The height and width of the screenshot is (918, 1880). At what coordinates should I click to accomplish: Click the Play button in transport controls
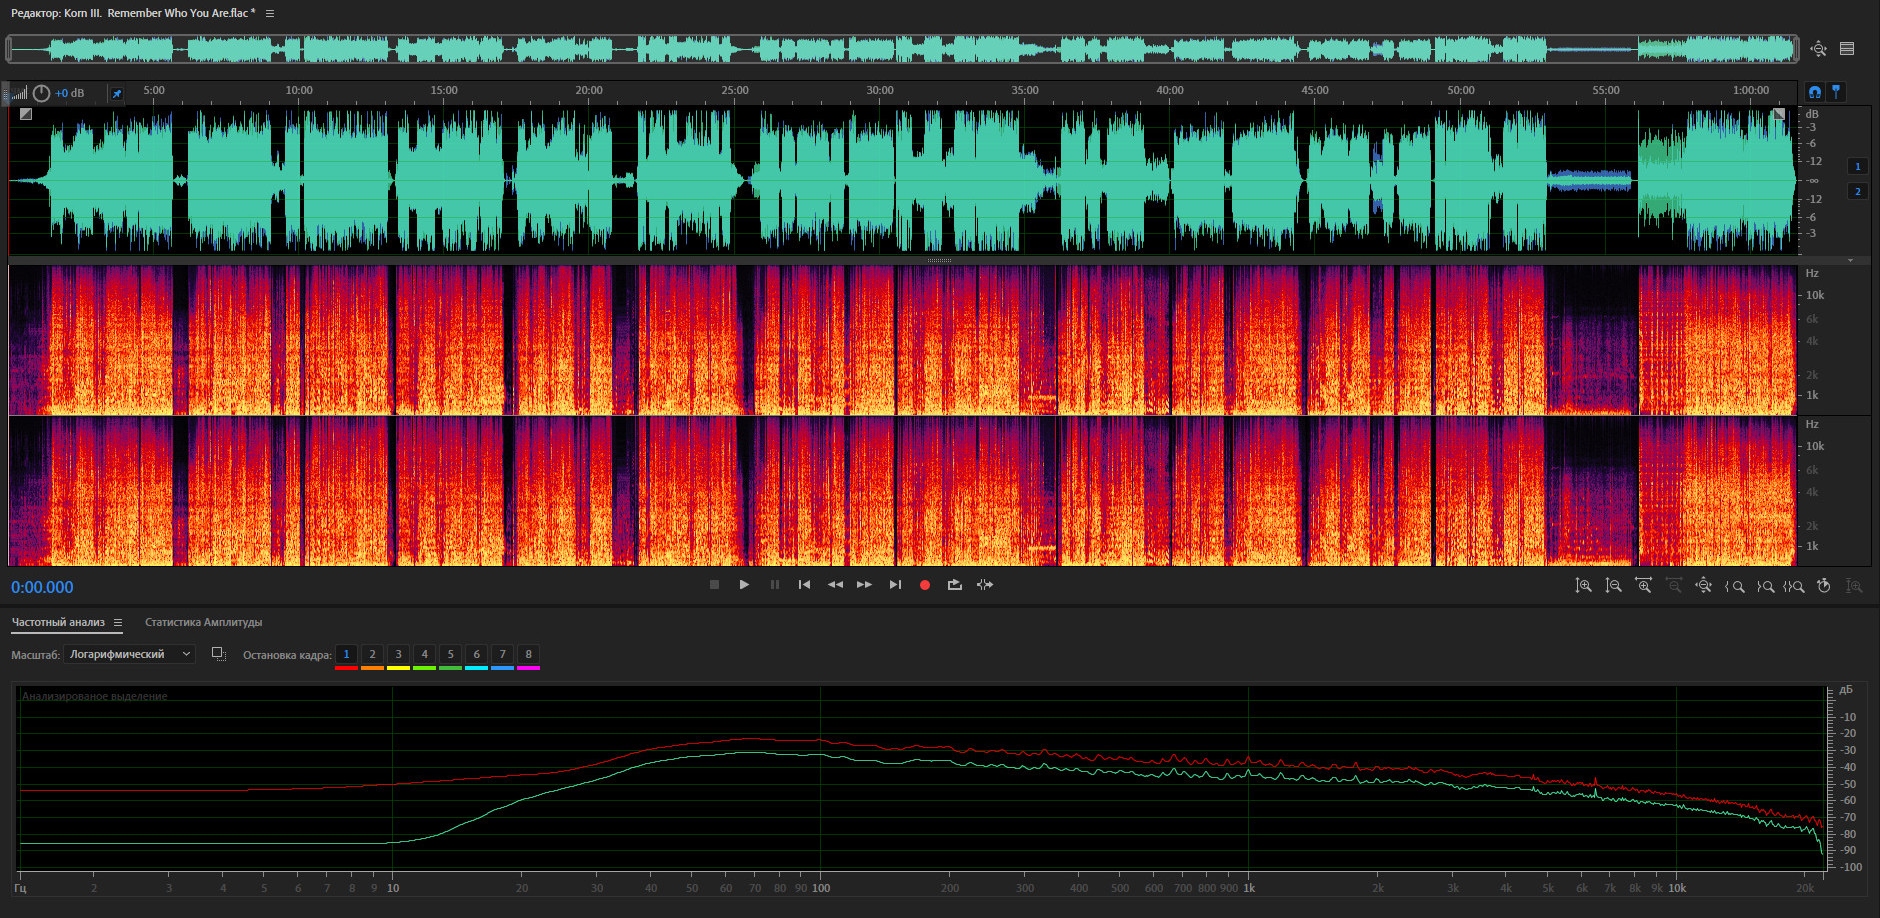coord(744,585)
